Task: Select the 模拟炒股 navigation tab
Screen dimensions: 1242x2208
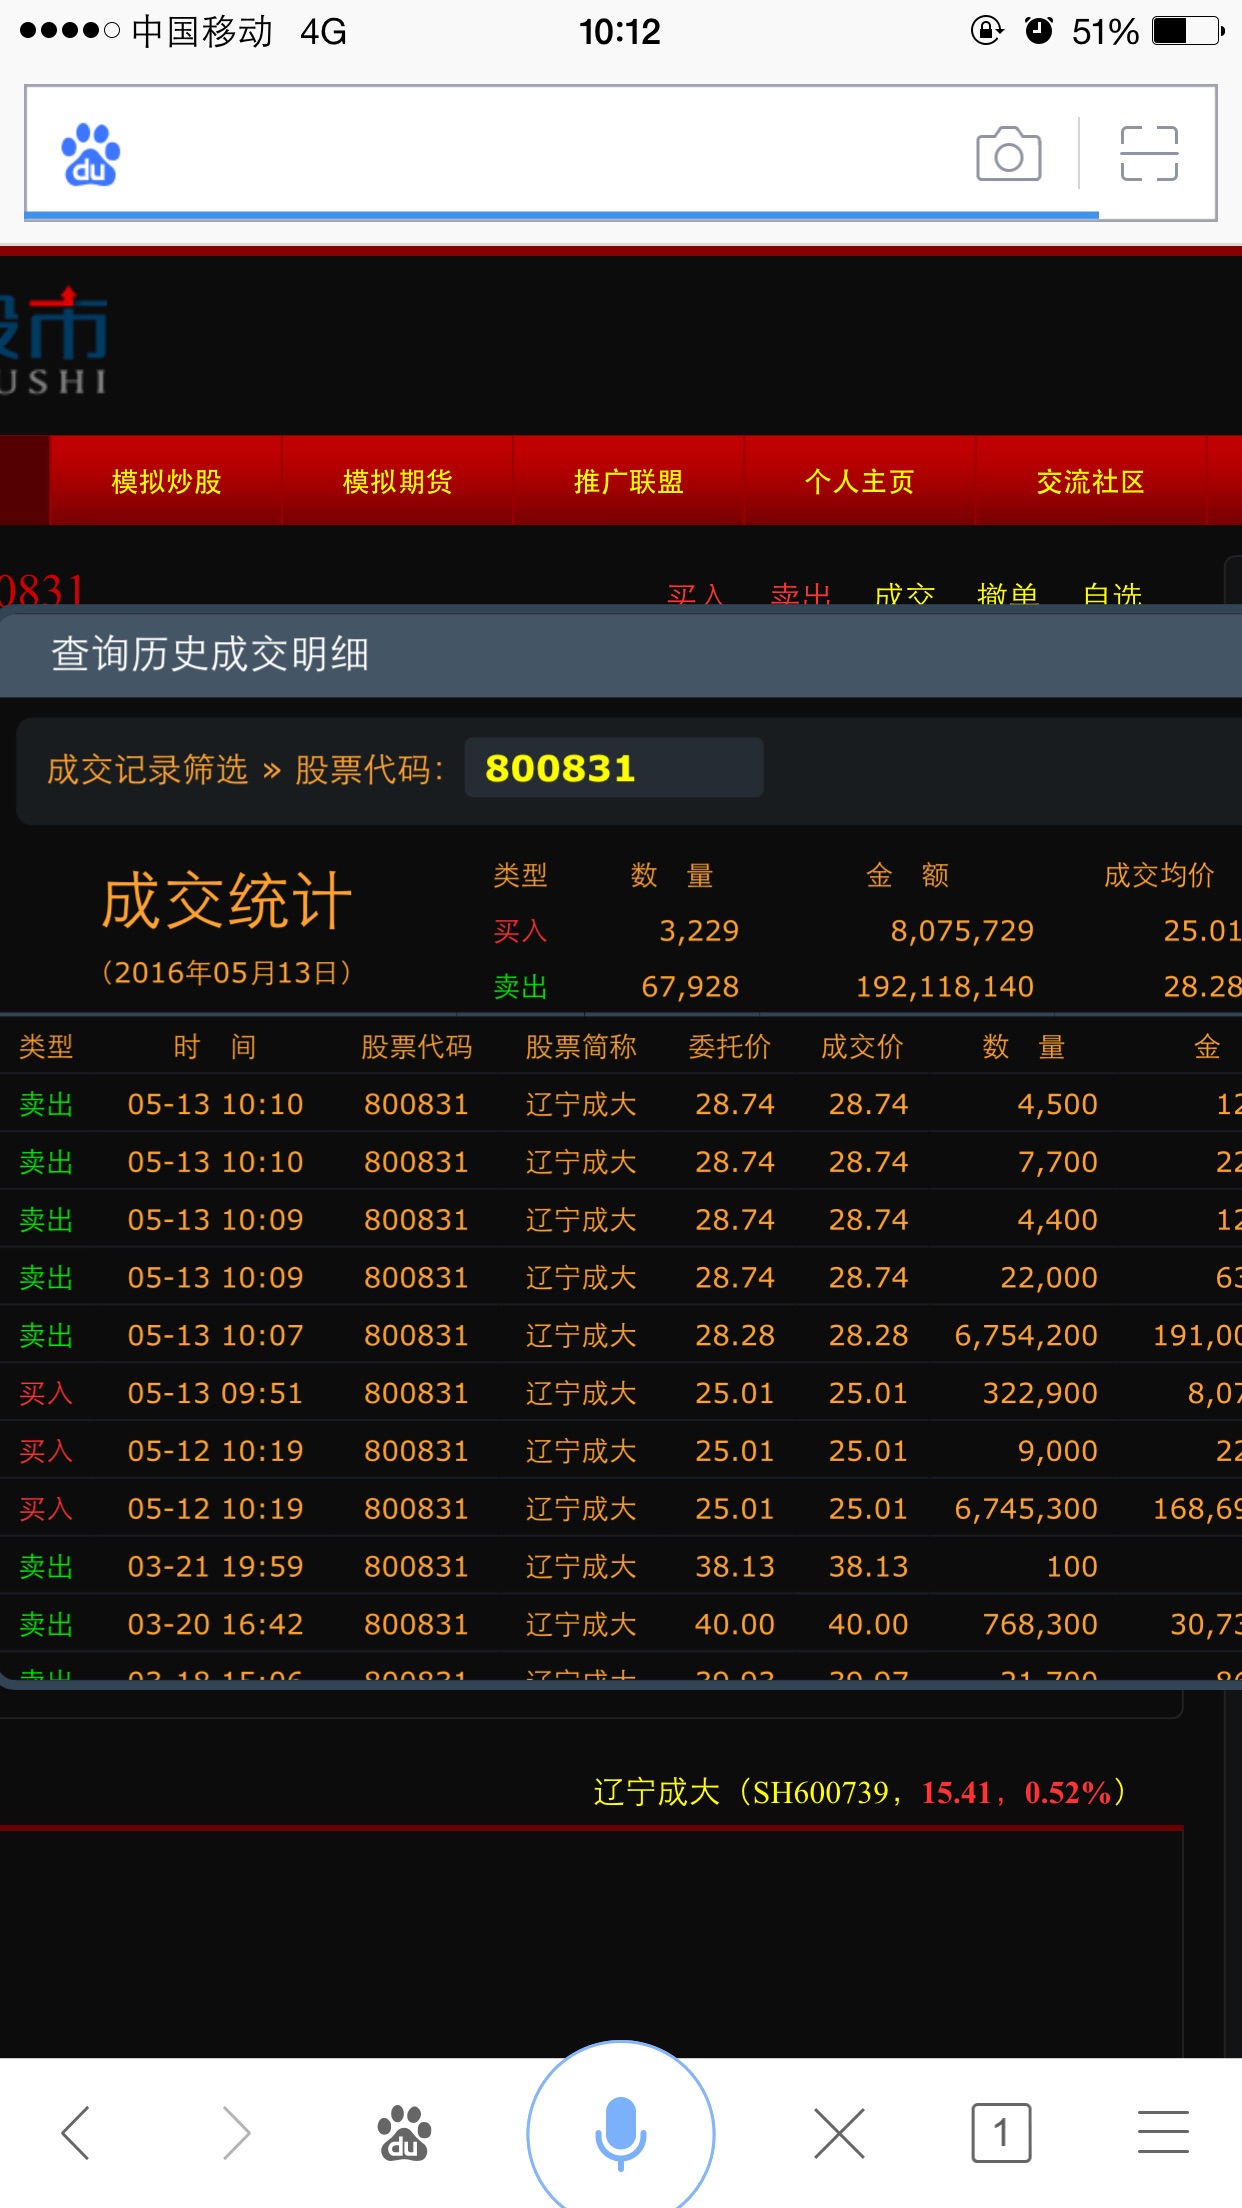Action: tap(166, 481)
